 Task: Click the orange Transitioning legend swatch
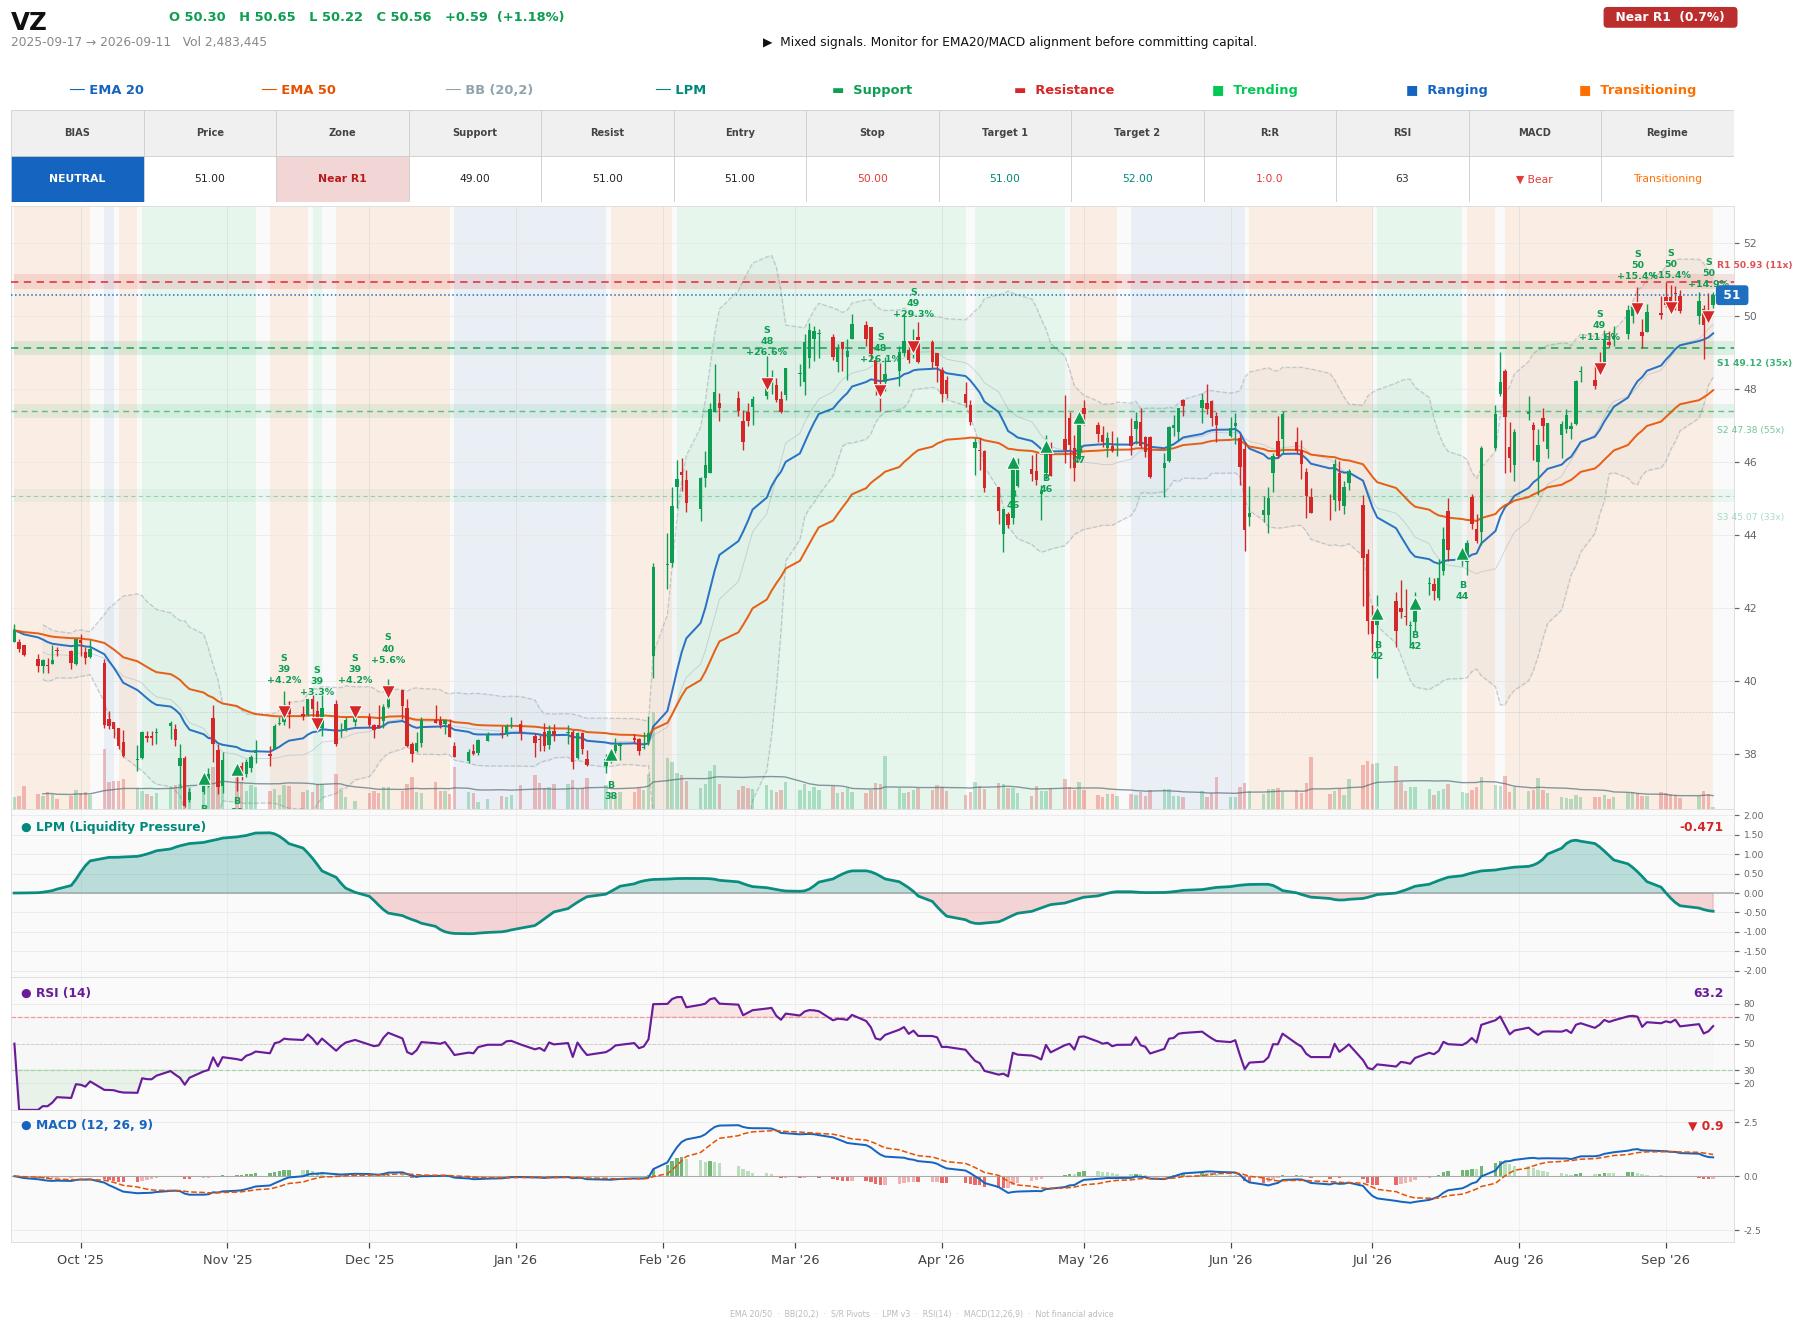point(1585,91)
